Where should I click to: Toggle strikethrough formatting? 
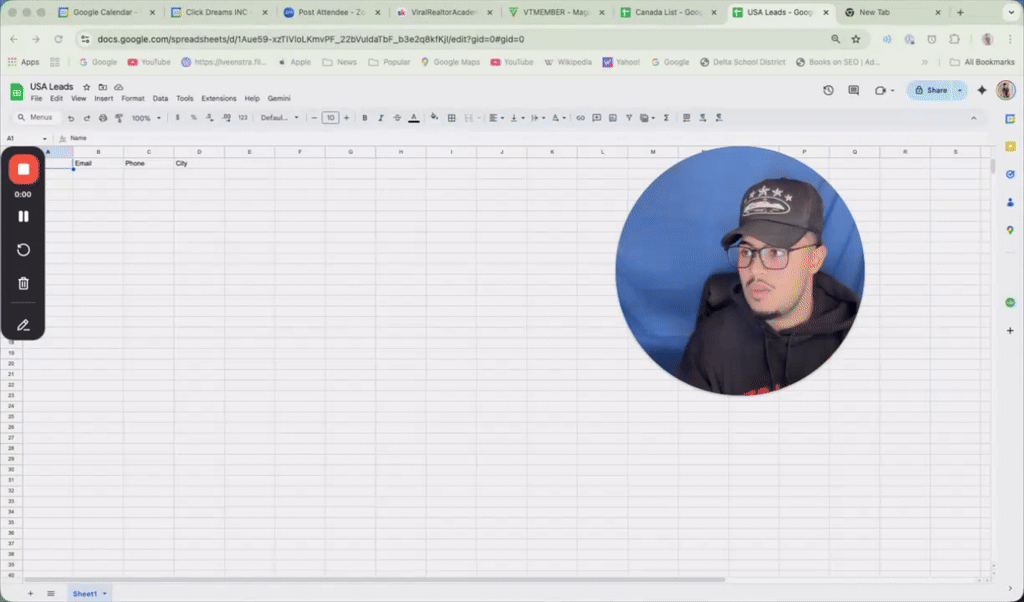pos(397,117)
